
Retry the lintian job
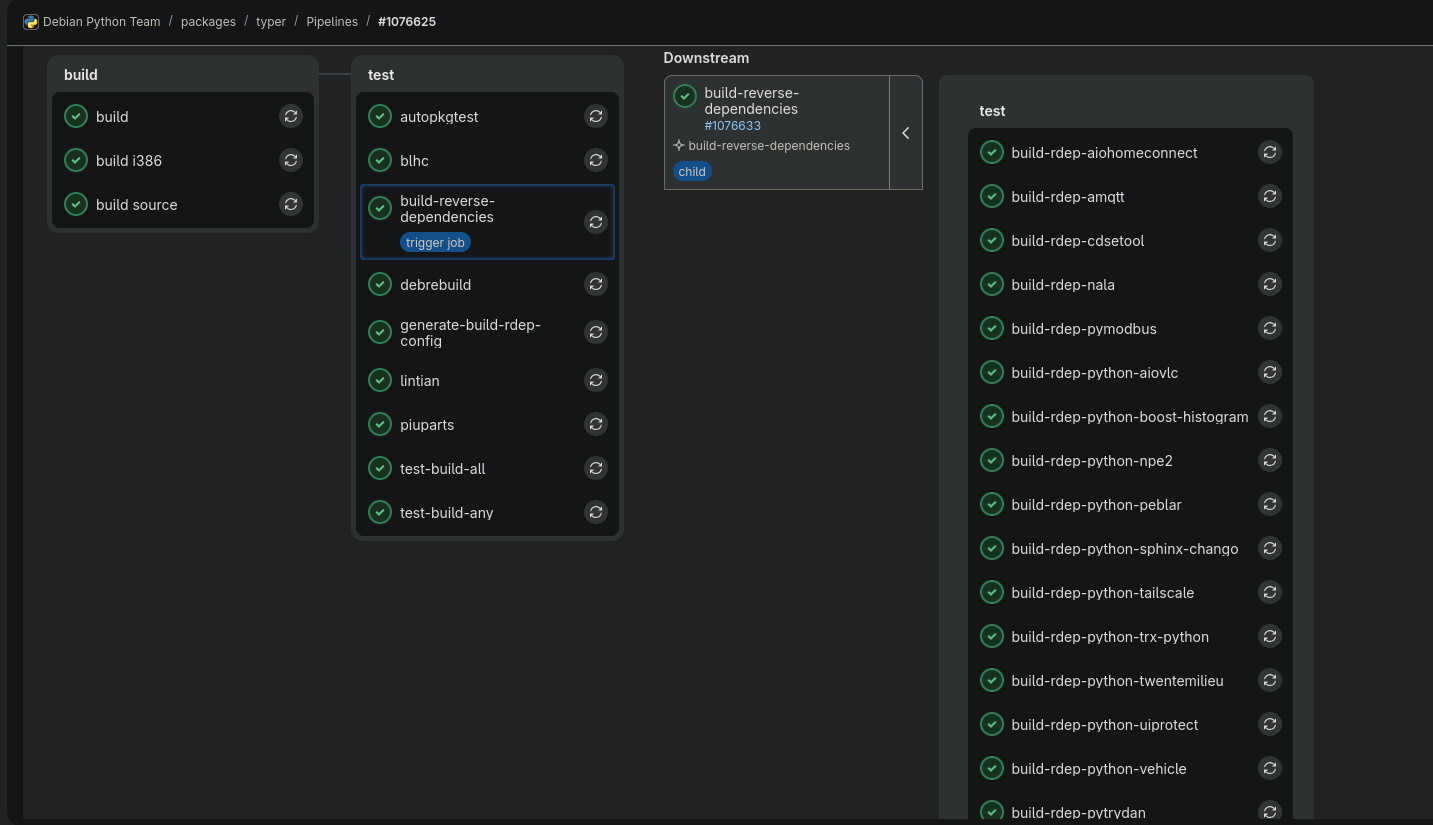click(595, 380)
